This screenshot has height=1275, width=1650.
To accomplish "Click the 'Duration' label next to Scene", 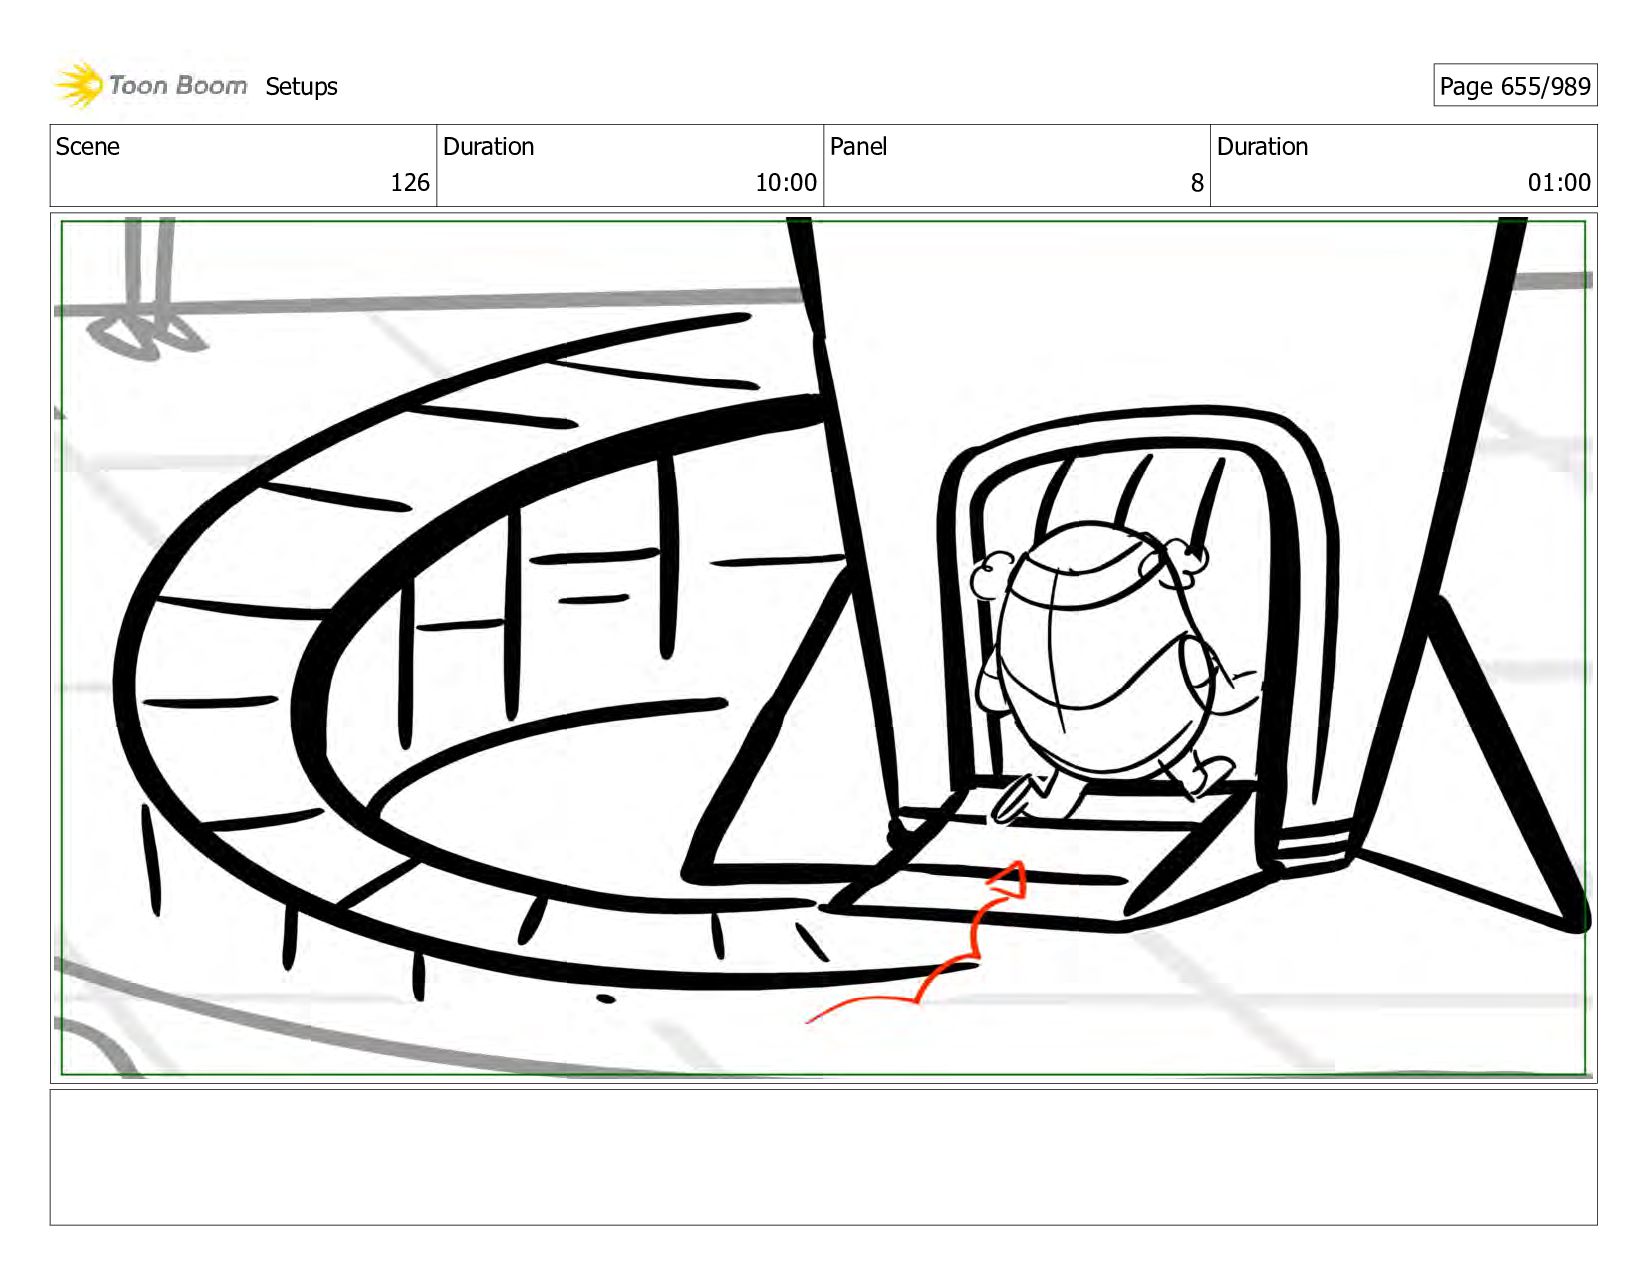I will tap(489, 147).
